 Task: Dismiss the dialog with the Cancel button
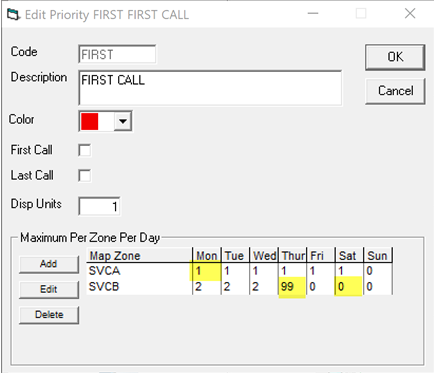(x=395, y=91)
